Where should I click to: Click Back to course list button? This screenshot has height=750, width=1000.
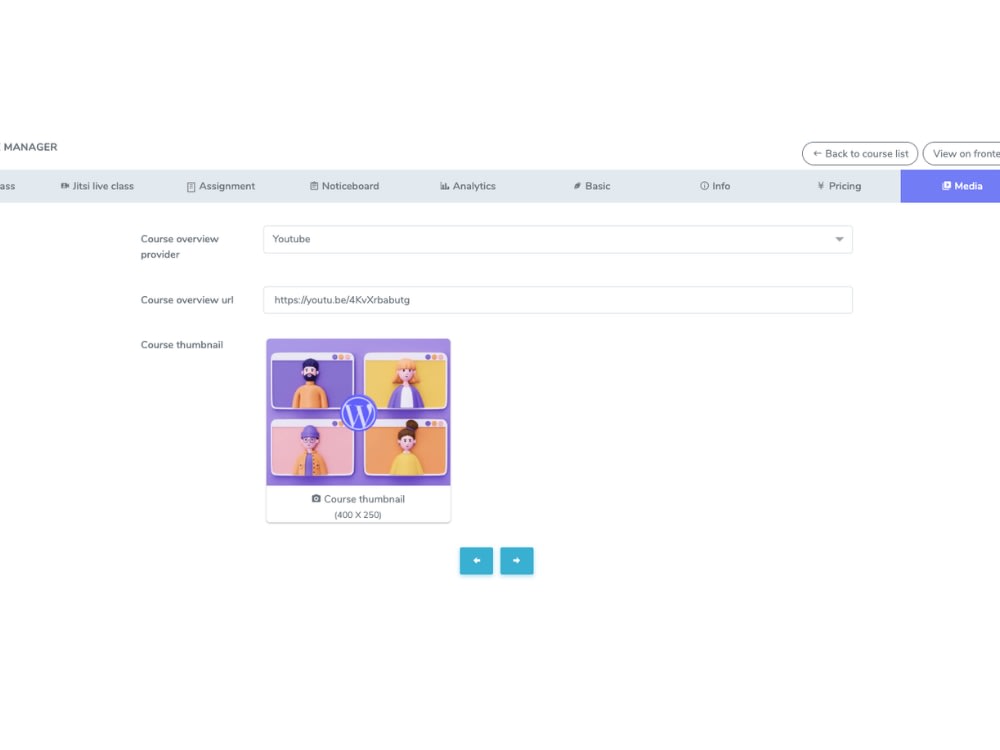coord(860,154)
